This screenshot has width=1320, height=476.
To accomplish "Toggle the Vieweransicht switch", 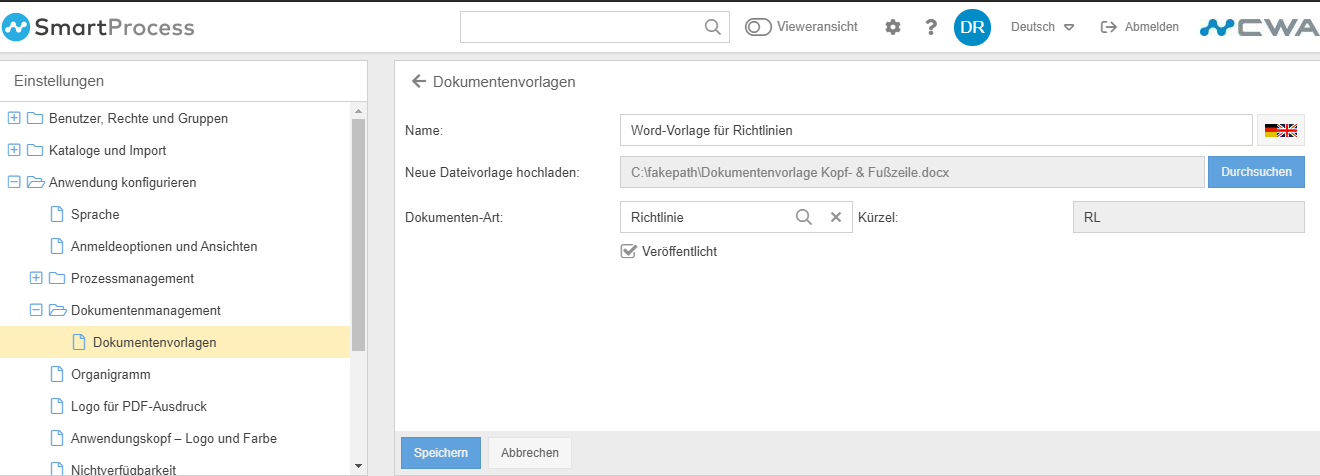I will 758,27.
